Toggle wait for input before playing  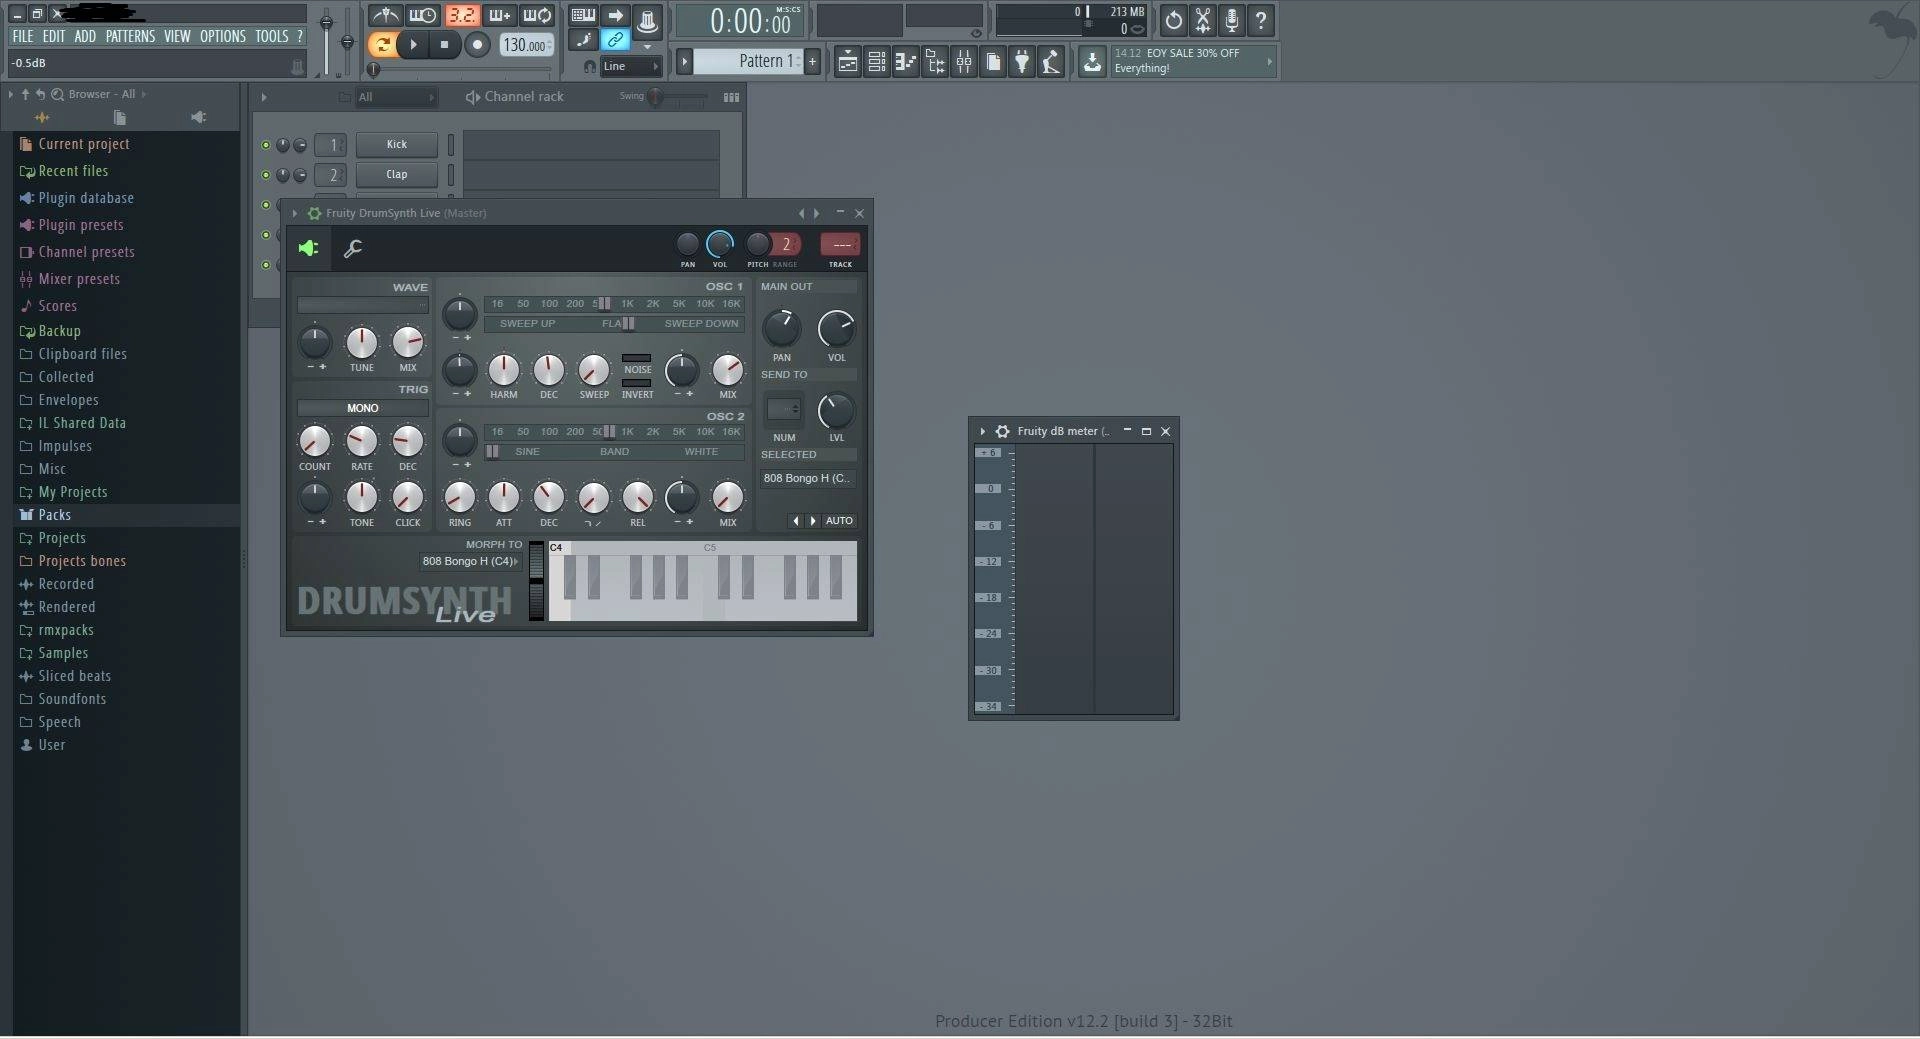[x=423, y=16]
